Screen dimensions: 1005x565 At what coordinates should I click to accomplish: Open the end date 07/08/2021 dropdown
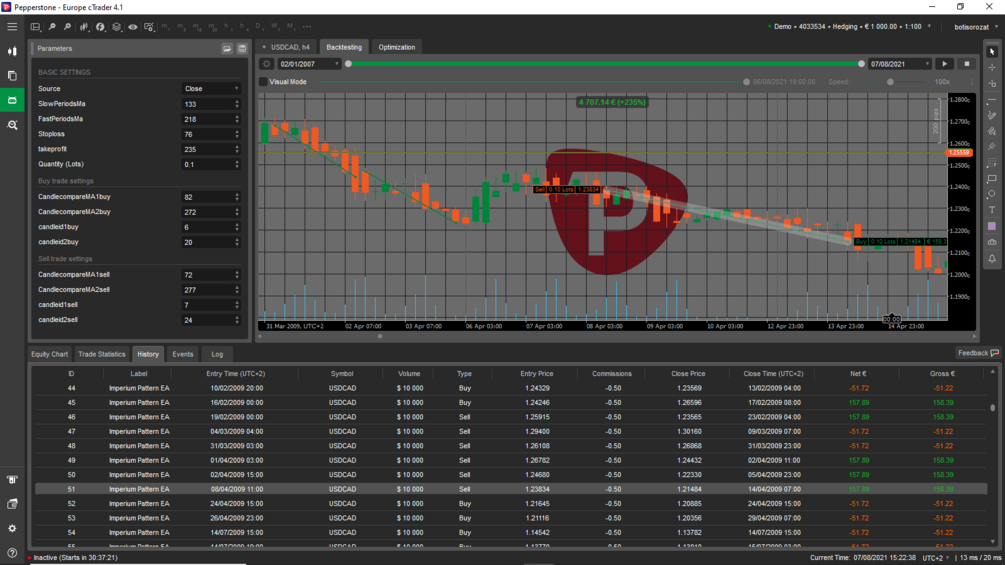(899, 64)
